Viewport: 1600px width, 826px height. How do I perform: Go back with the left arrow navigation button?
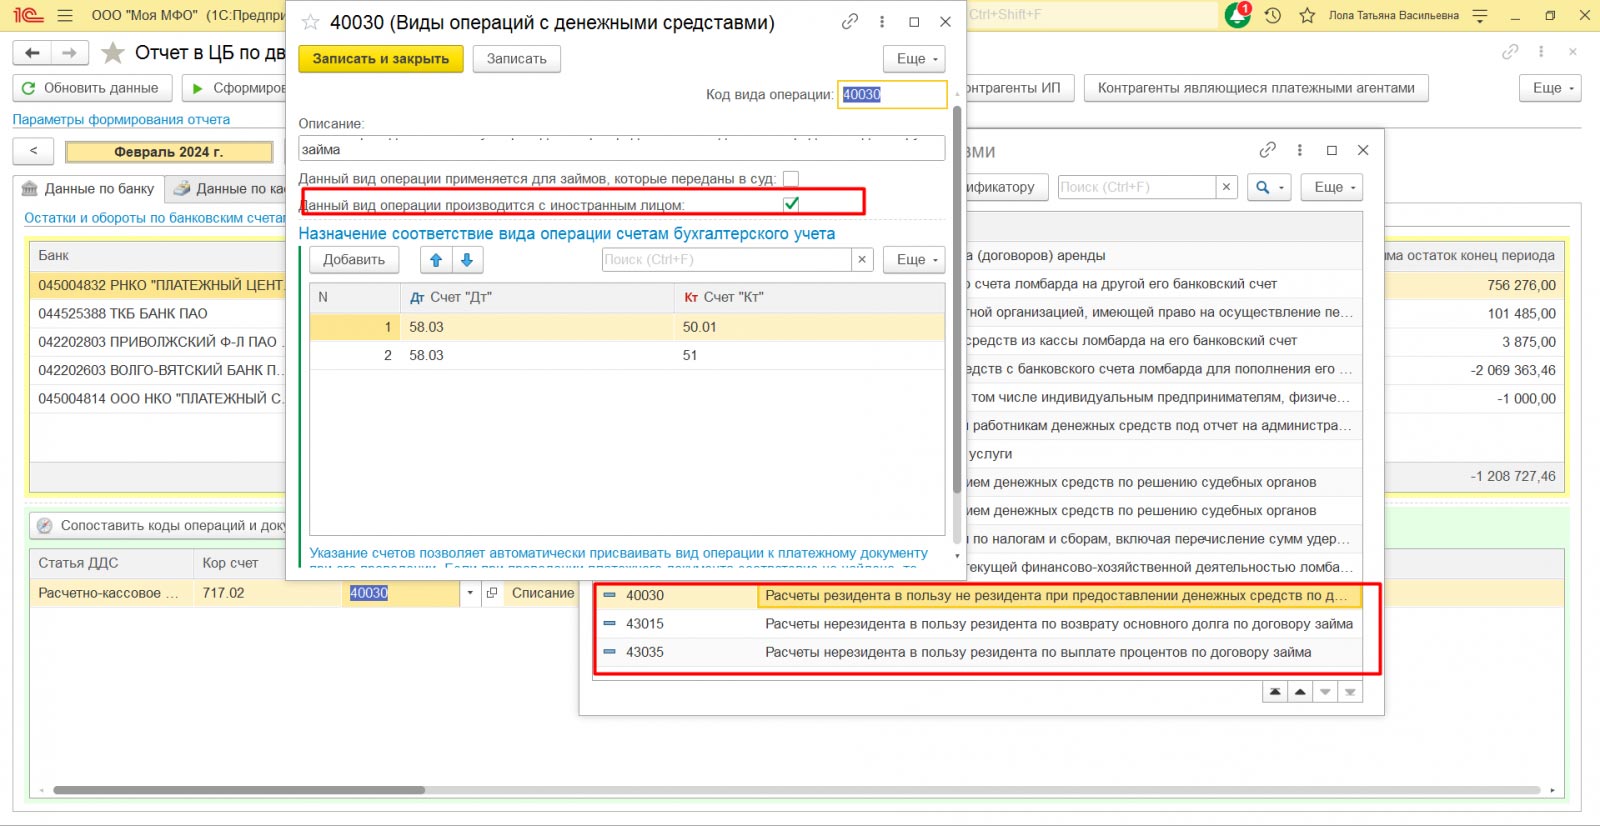[32, 53]
